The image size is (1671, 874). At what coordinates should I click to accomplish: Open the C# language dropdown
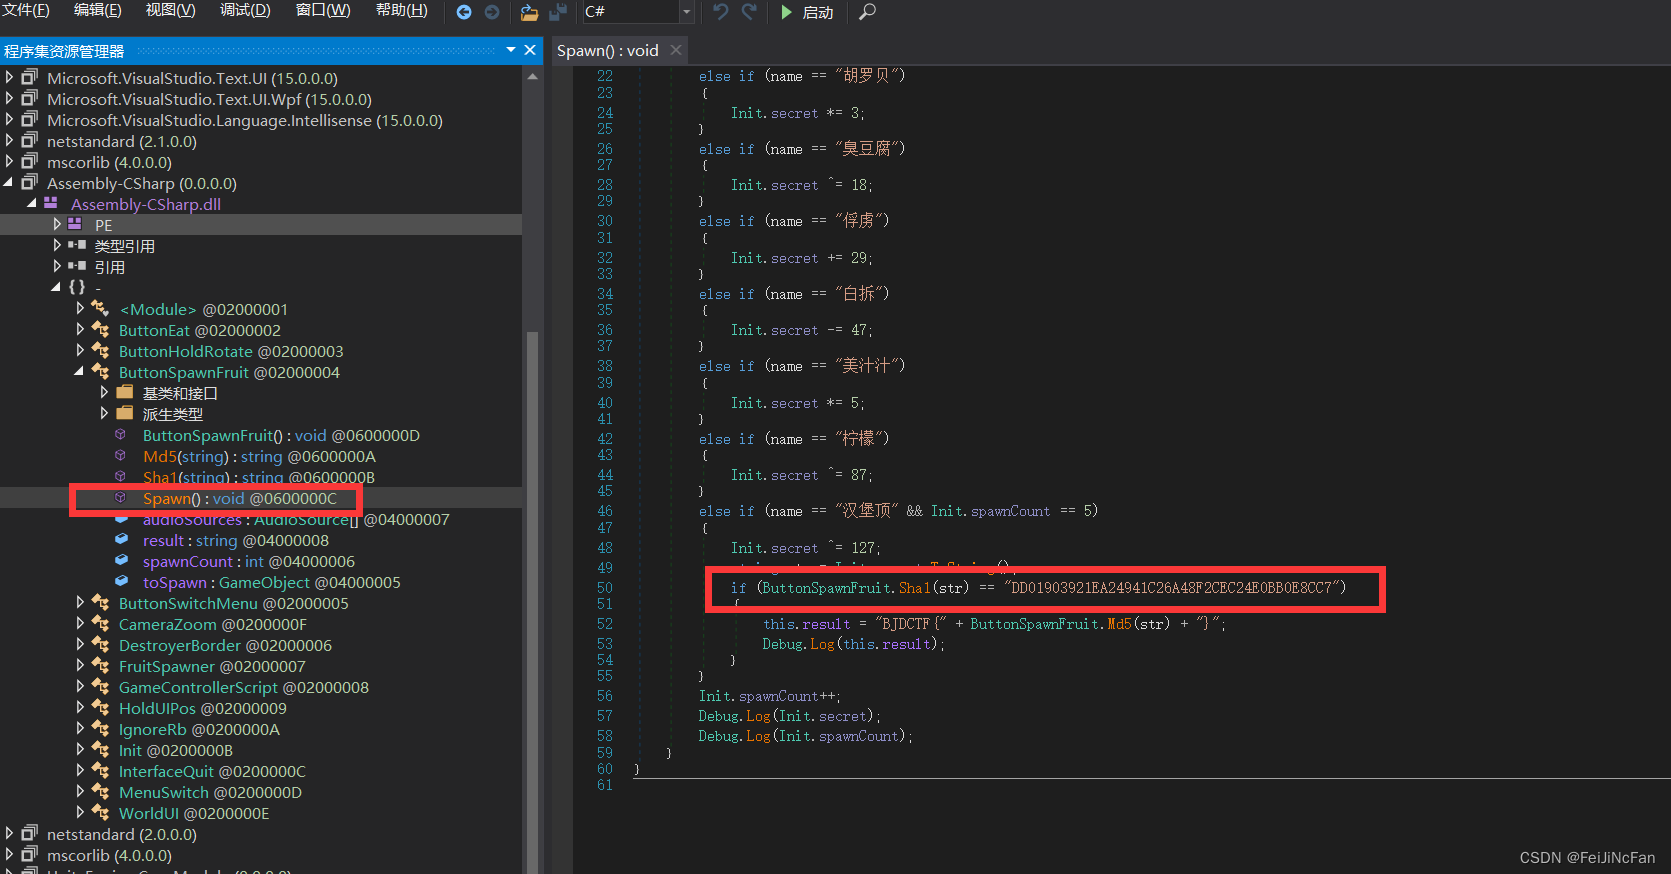[x=686, y=12]
